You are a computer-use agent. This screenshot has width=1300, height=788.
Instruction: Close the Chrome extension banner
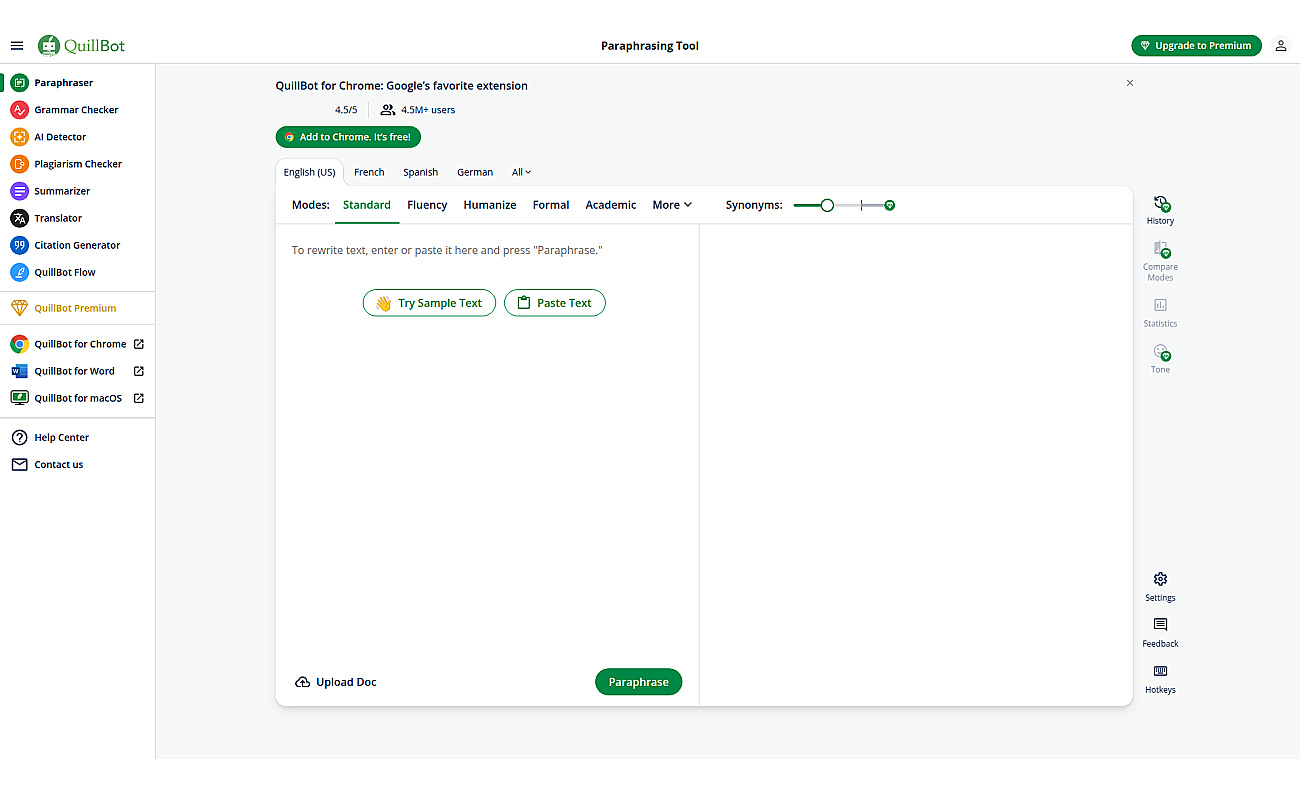click(x=1130, y=83)
